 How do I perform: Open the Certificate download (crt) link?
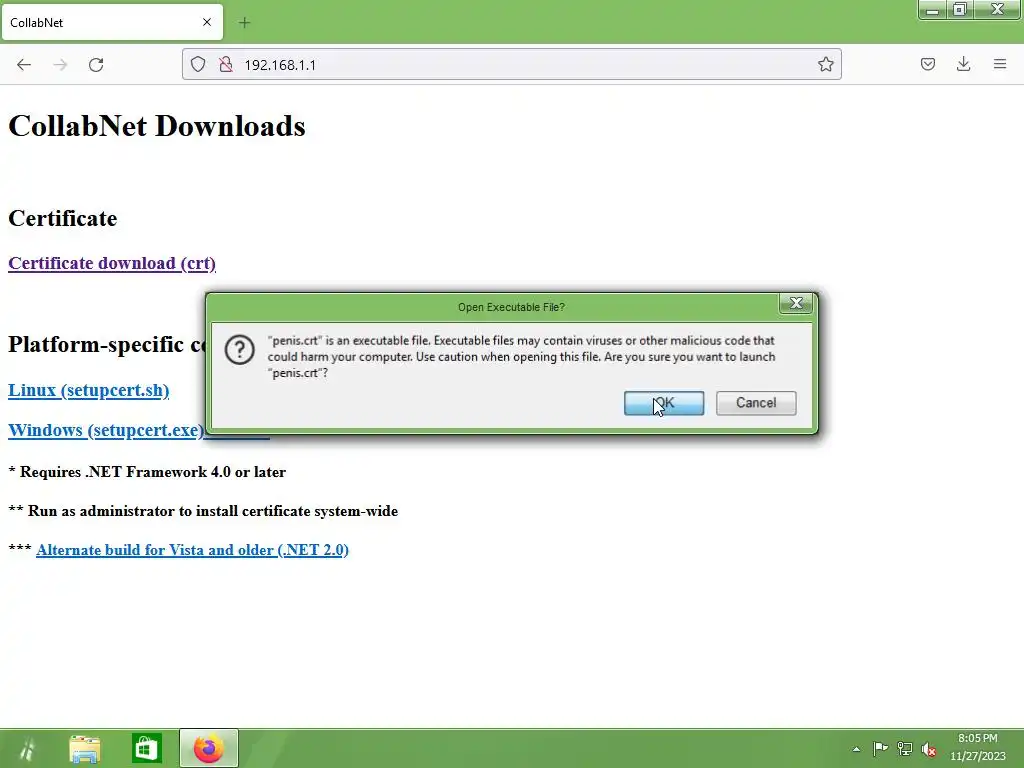coord(112,263)
